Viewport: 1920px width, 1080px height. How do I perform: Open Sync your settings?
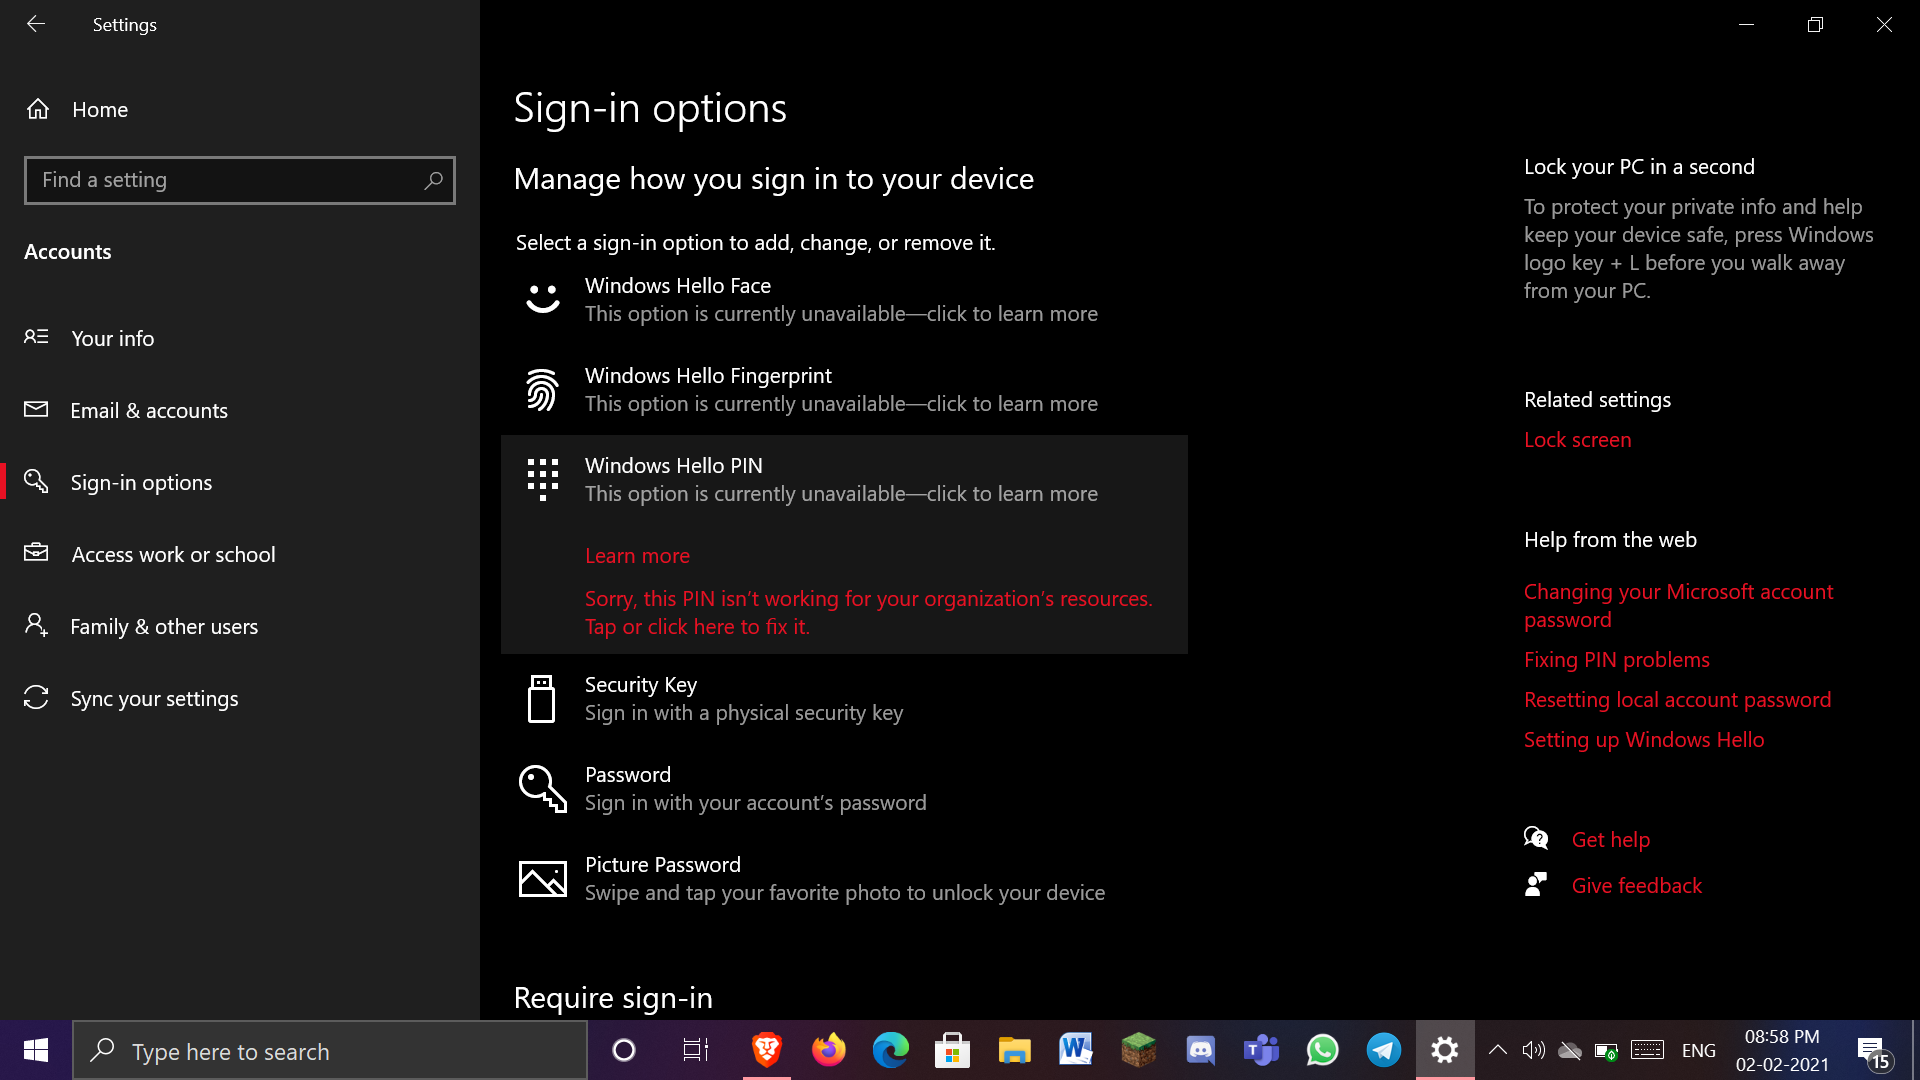point(240,698)
